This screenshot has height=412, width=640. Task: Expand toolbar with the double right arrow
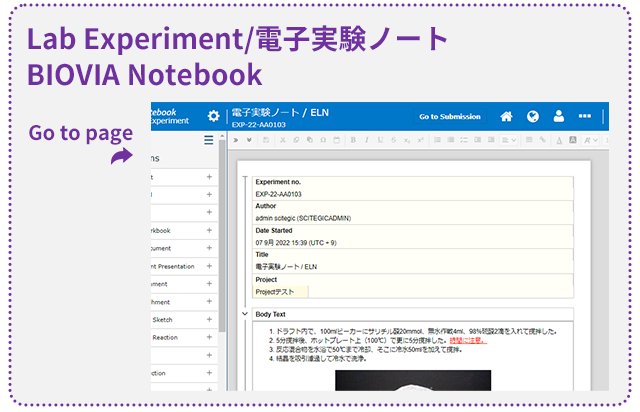[x=236, y=140]
